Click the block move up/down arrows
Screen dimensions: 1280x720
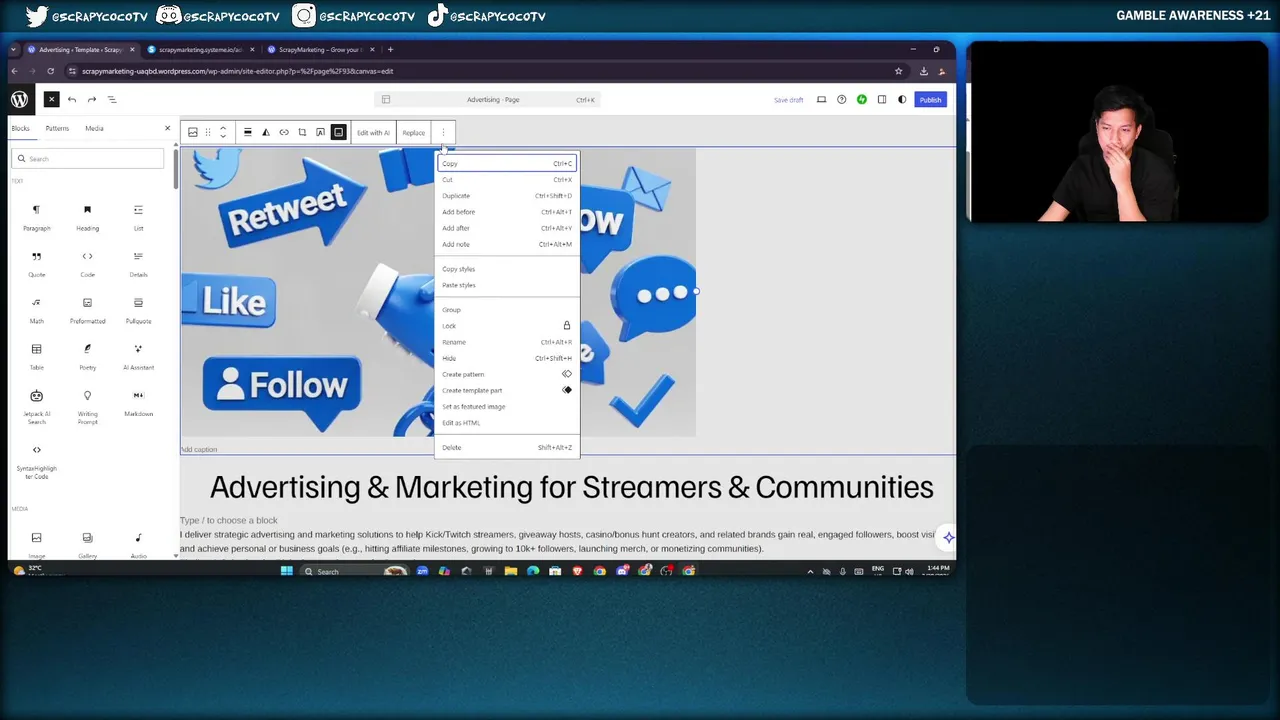(223, 132)
